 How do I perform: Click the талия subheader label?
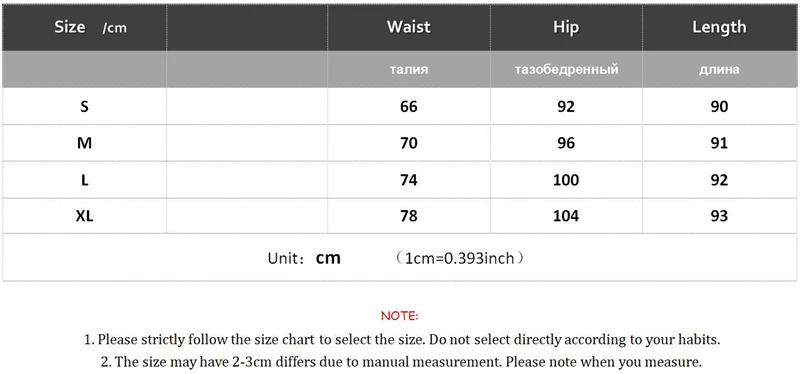(409, 69)
